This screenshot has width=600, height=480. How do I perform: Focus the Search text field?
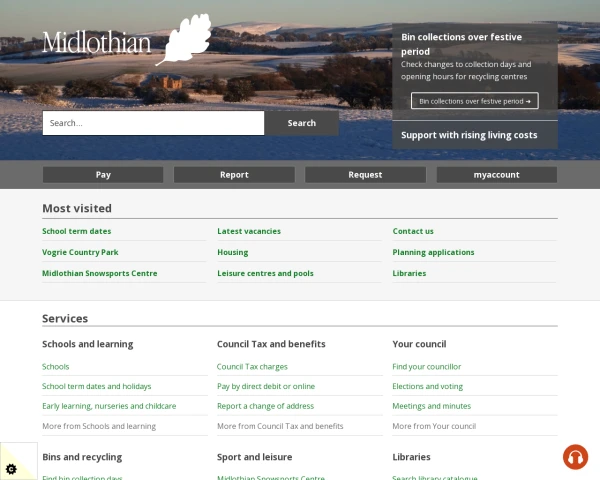[x=153, y=123]
